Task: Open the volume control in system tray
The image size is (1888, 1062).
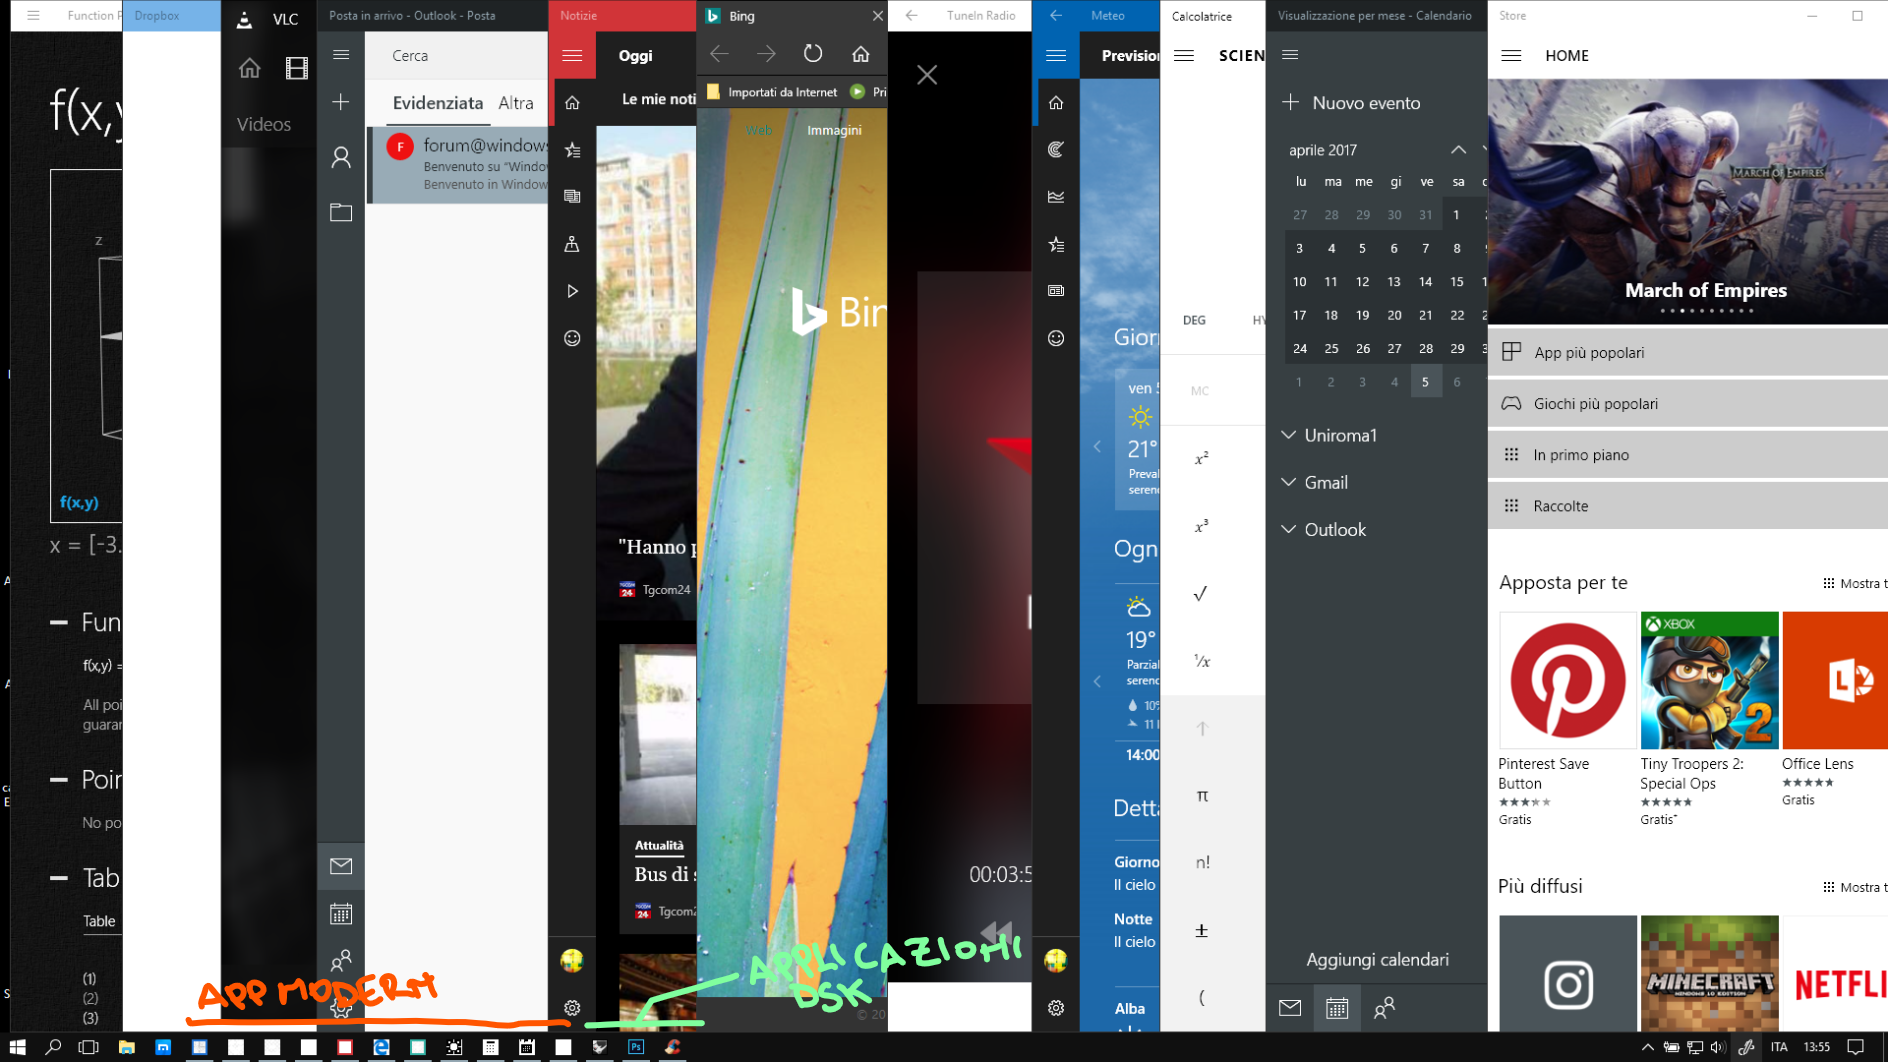Action: tap(1717, 1047)
